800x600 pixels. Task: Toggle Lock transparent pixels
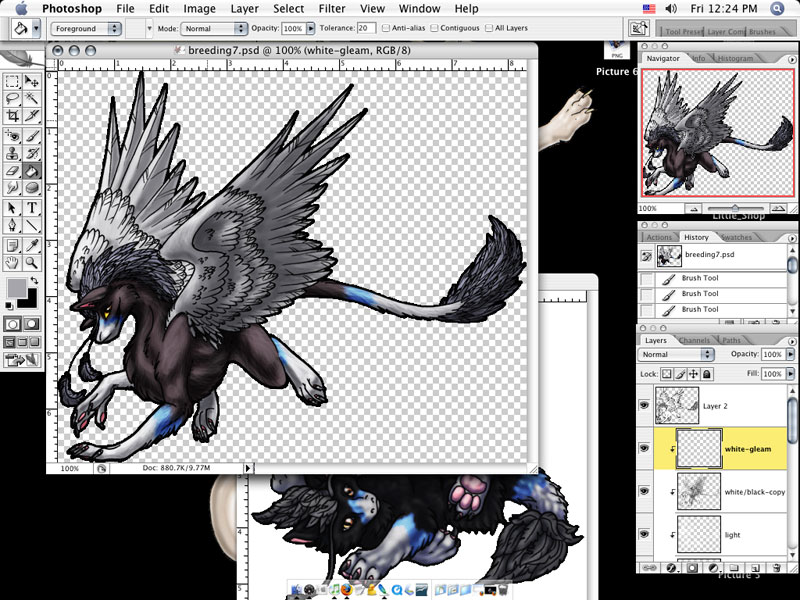pyautogui.click(x=667, y=374)
